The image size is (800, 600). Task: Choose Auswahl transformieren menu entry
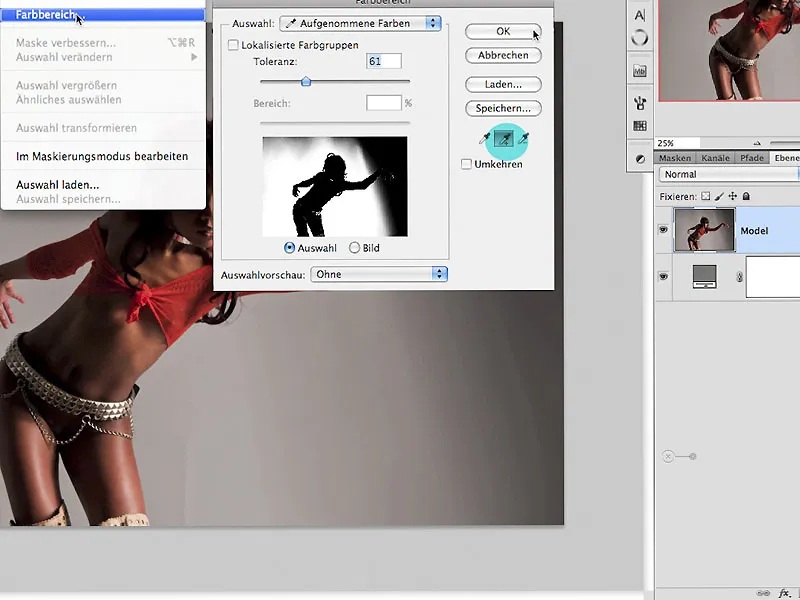103,128
